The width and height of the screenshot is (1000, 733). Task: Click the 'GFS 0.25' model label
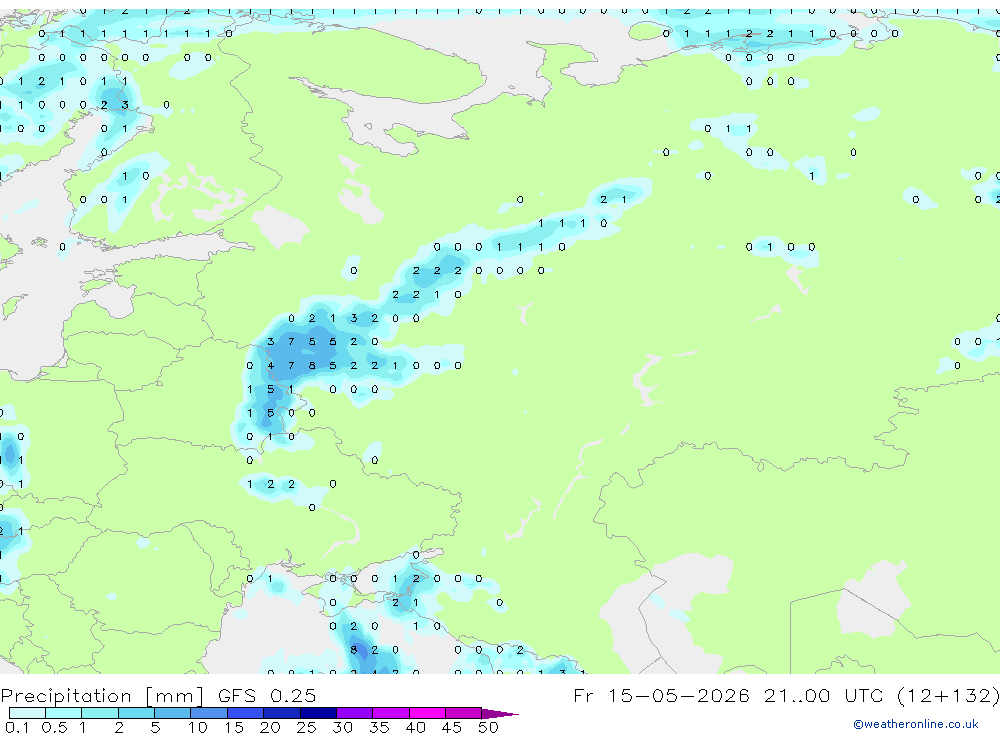(267, 695)
